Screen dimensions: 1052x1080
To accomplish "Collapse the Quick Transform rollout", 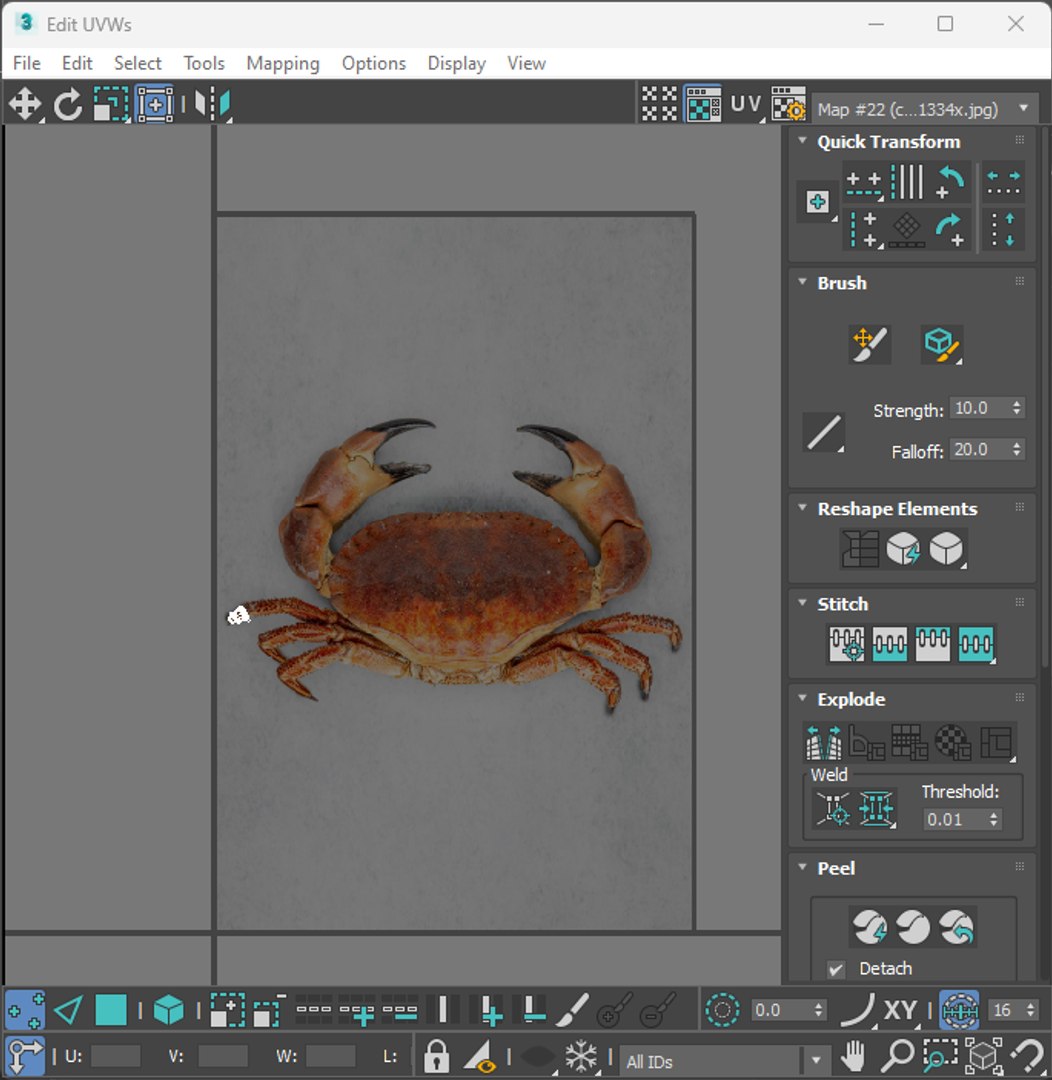I will click(x=802, y=140).
